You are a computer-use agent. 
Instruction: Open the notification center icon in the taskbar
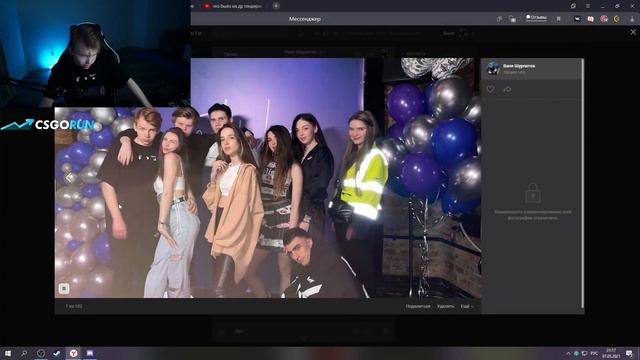pyautogui.click(x=629, y=353)
